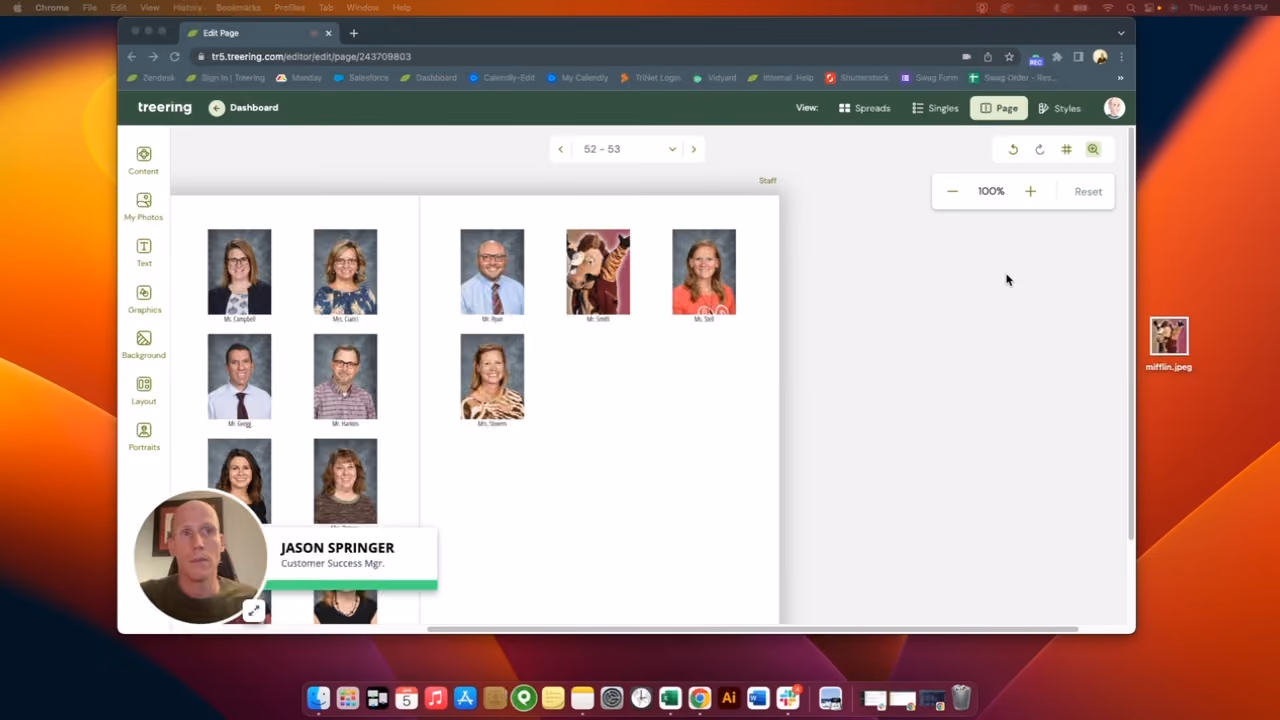Image resolution: width=1280 pixels, height=720 pixels.
Task: Open Slack from the Dock
Action: point(788,698)
